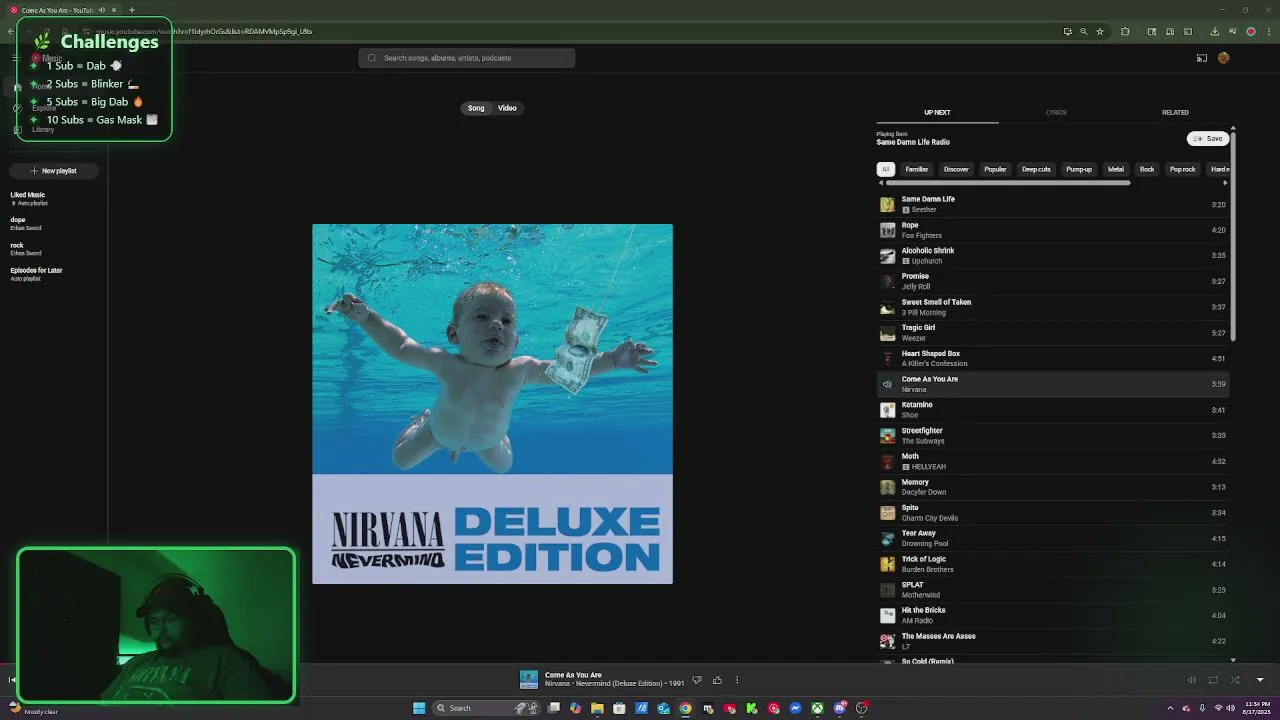Play Same Damn Life by Seether
Screen dimensions: 1280x720
pyautogui.click(x=1053, y=204)
